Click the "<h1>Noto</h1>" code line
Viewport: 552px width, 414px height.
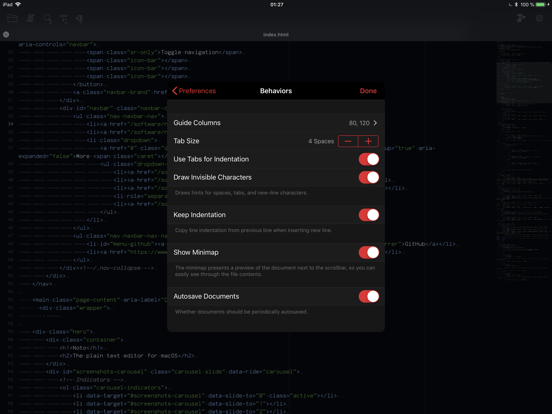[81, 348]
